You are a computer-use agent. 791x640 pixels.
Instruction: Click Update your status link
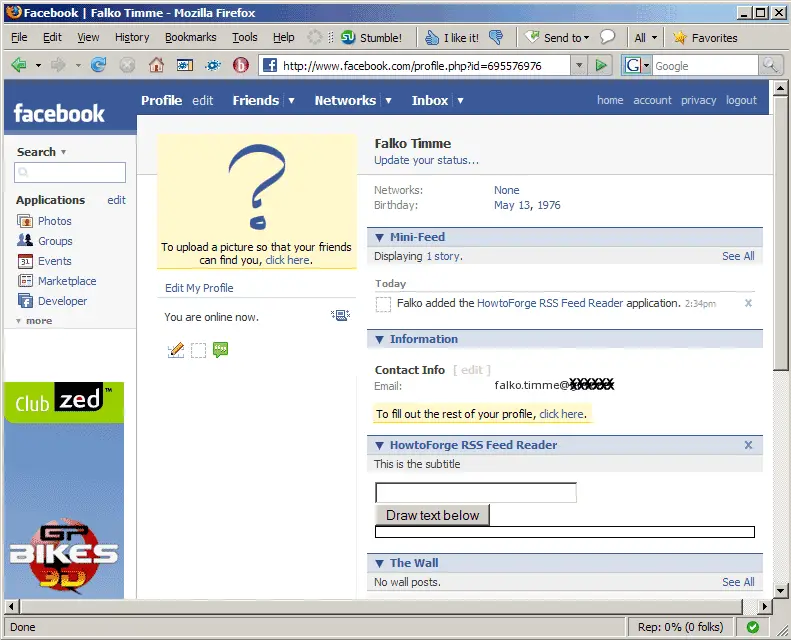click(426, 160)
